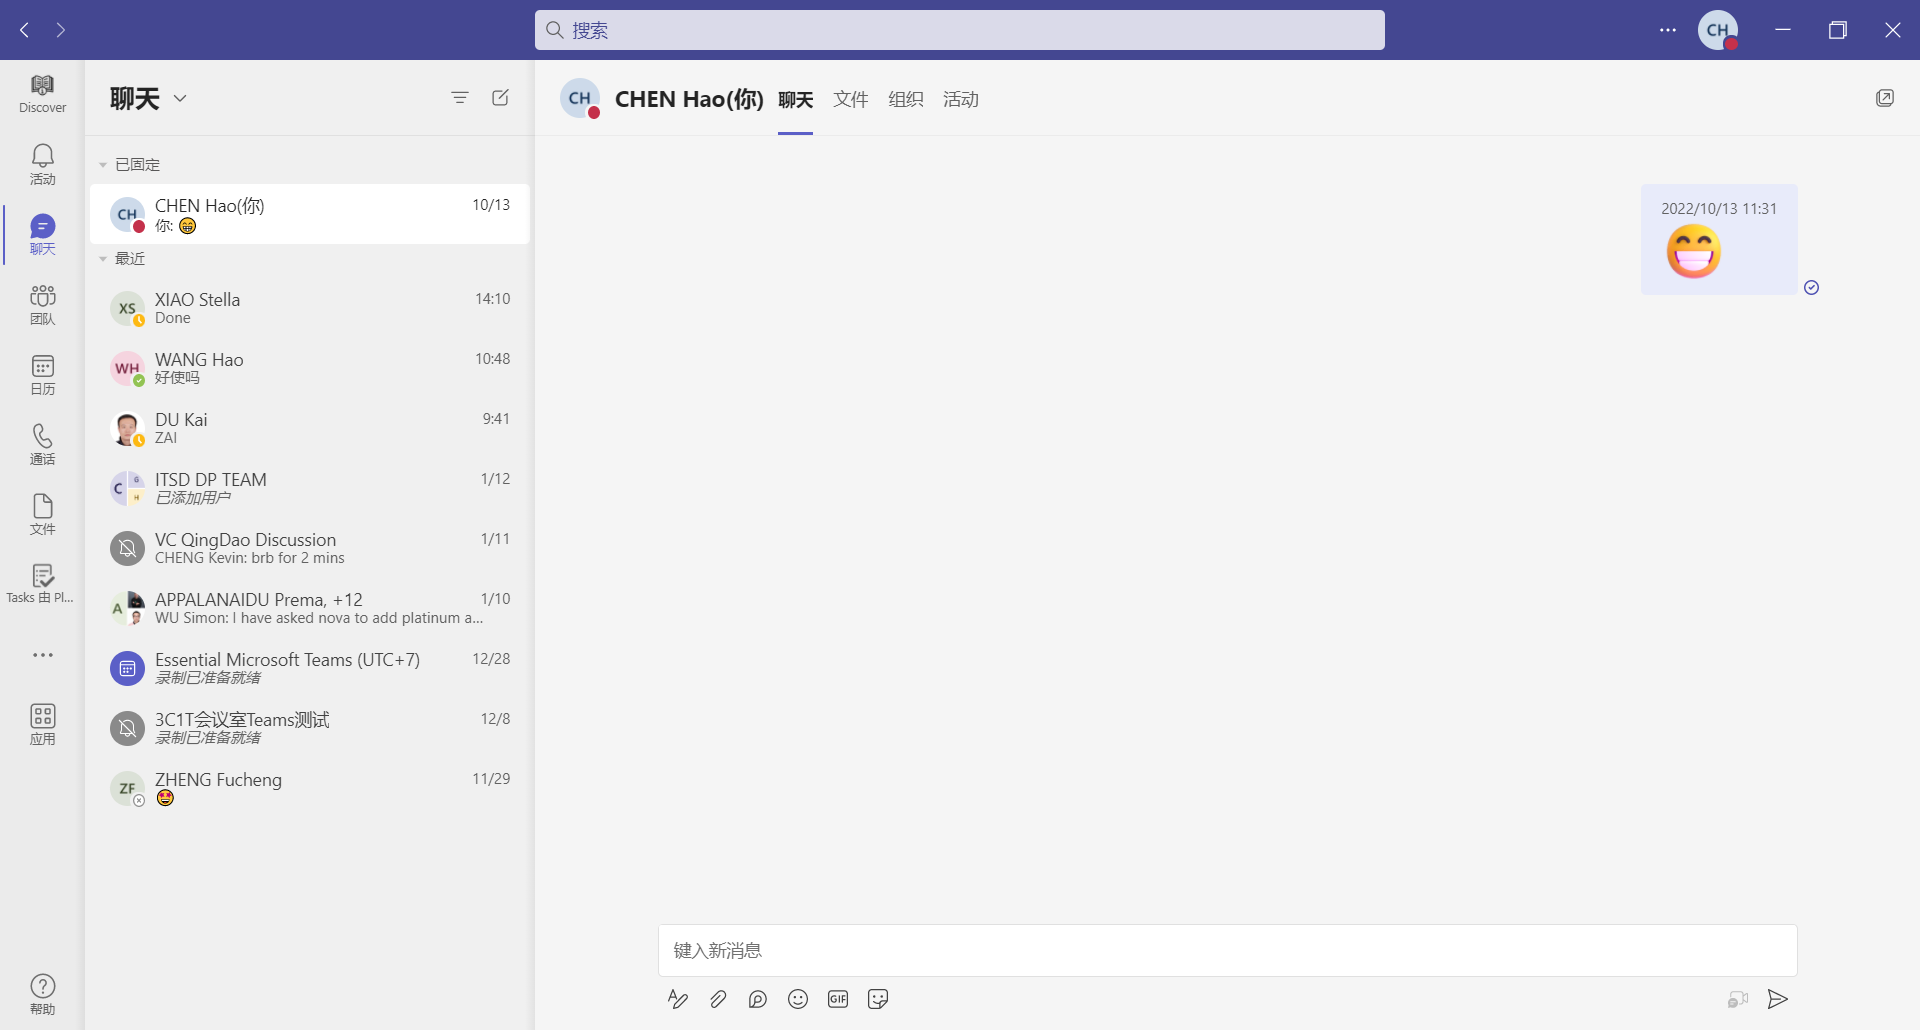Open the Teams (团队) sidebar icon

coord(42,304)
